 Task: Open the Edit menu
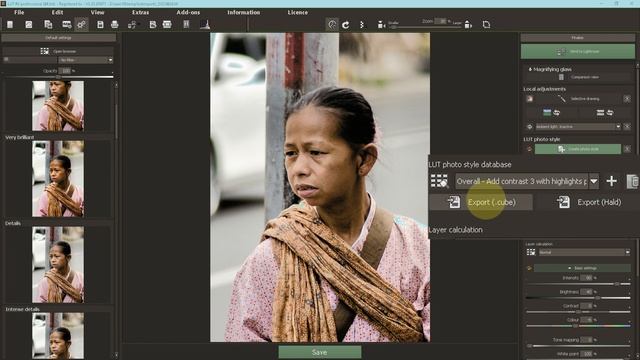click(57, 12)
